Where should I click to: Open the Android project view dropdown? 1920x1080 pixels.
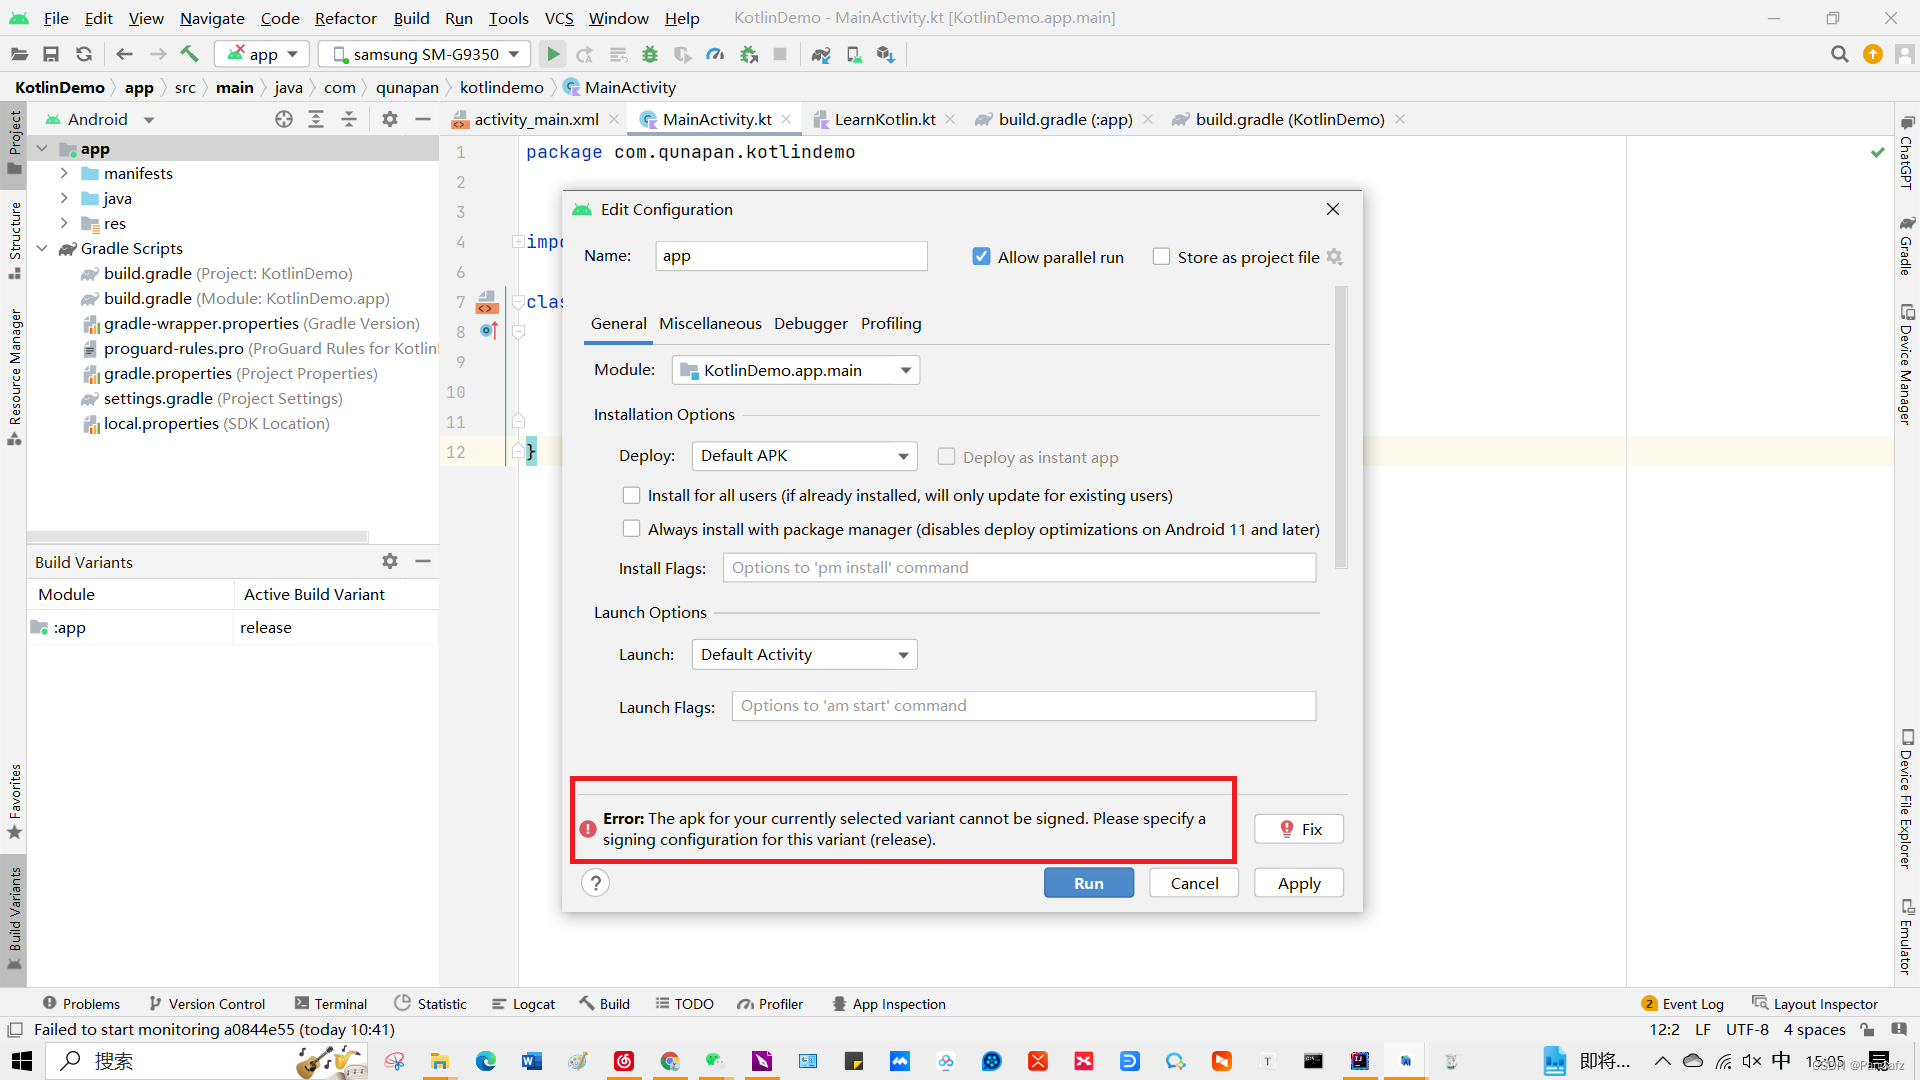tap(100, 119)
